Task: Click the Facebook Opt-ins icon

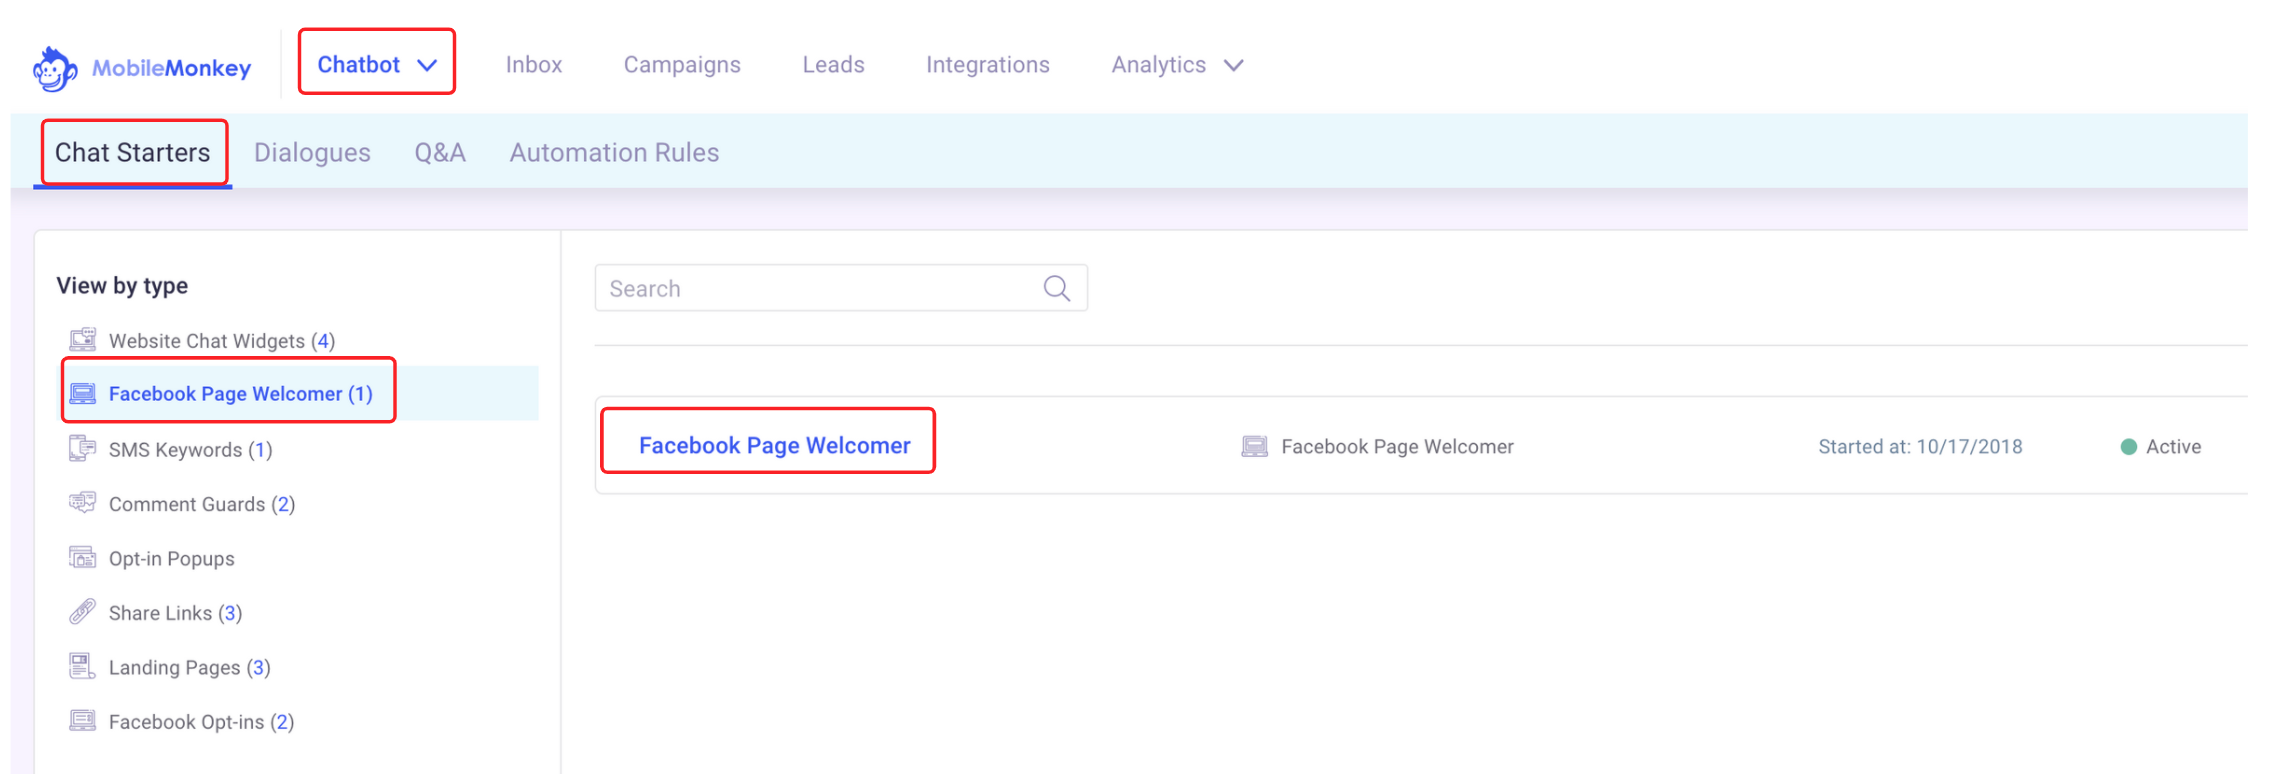Action: (83, 720)
